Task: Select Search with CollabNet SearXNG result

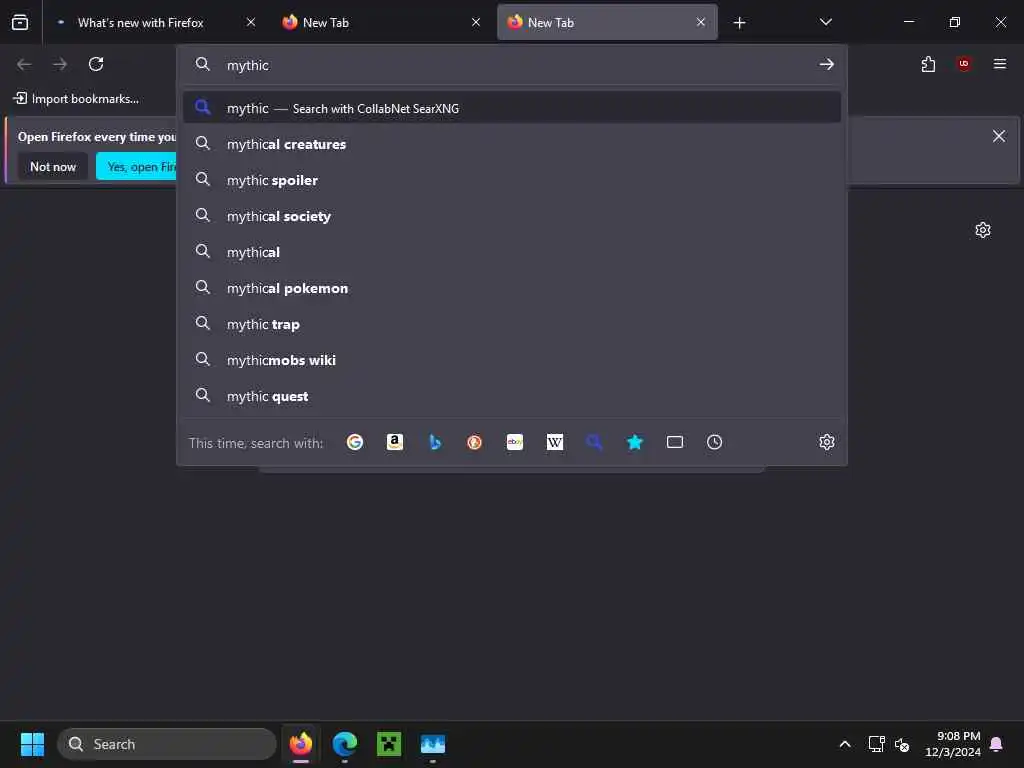Action: (512, 108)
